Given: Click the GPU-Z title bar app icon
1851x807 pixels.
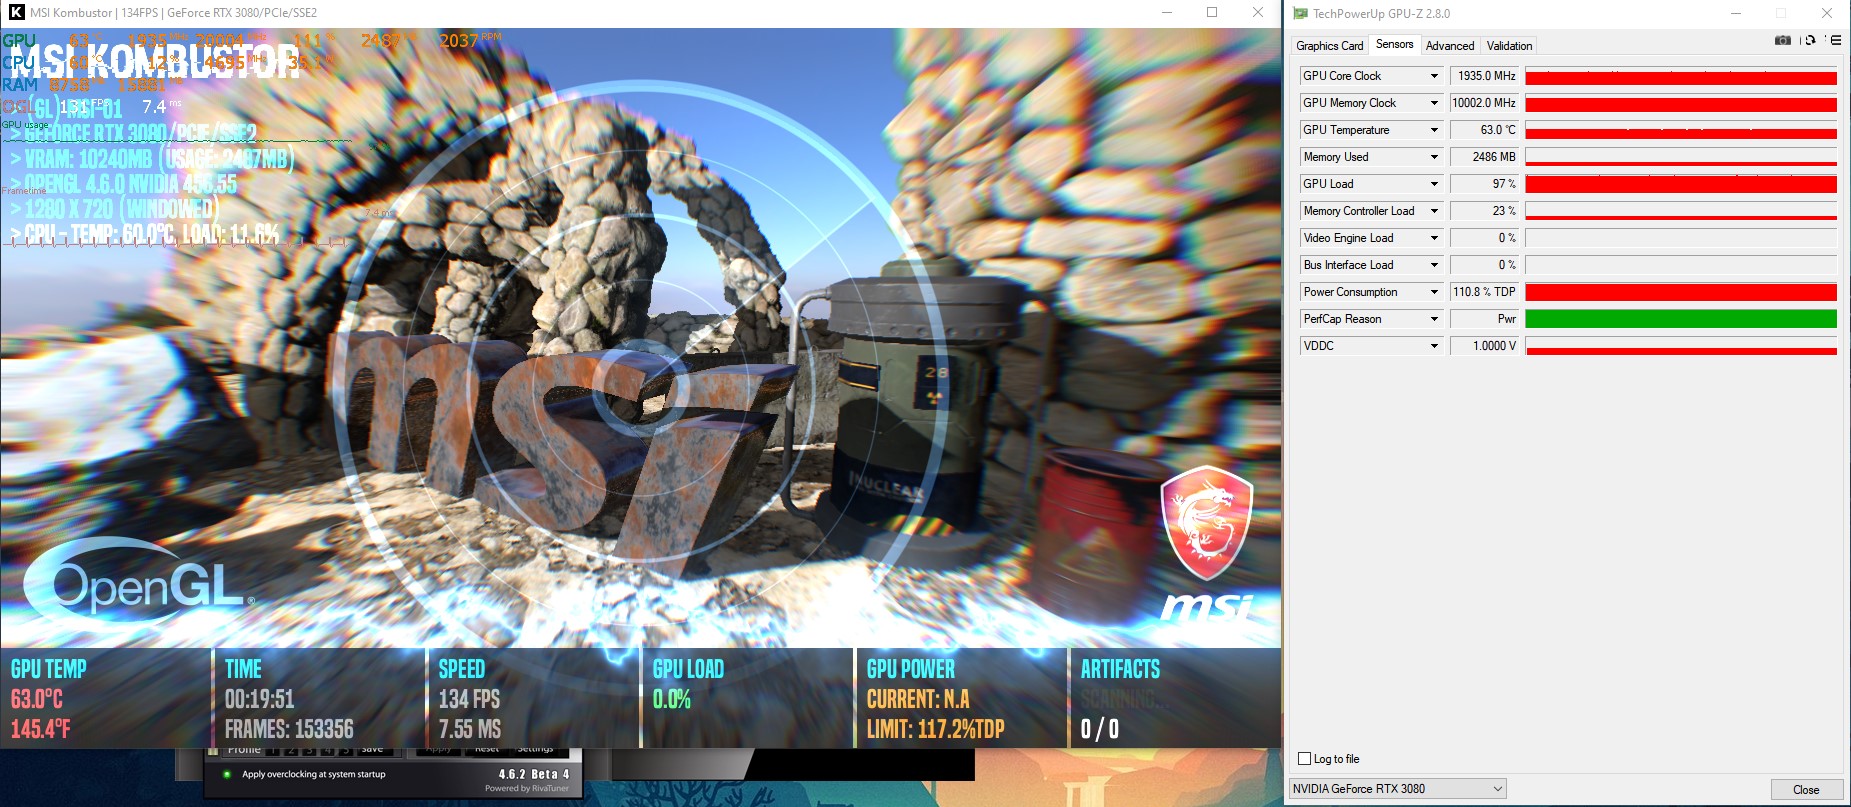Looking at the screenshot, I should pos(1300,14).
